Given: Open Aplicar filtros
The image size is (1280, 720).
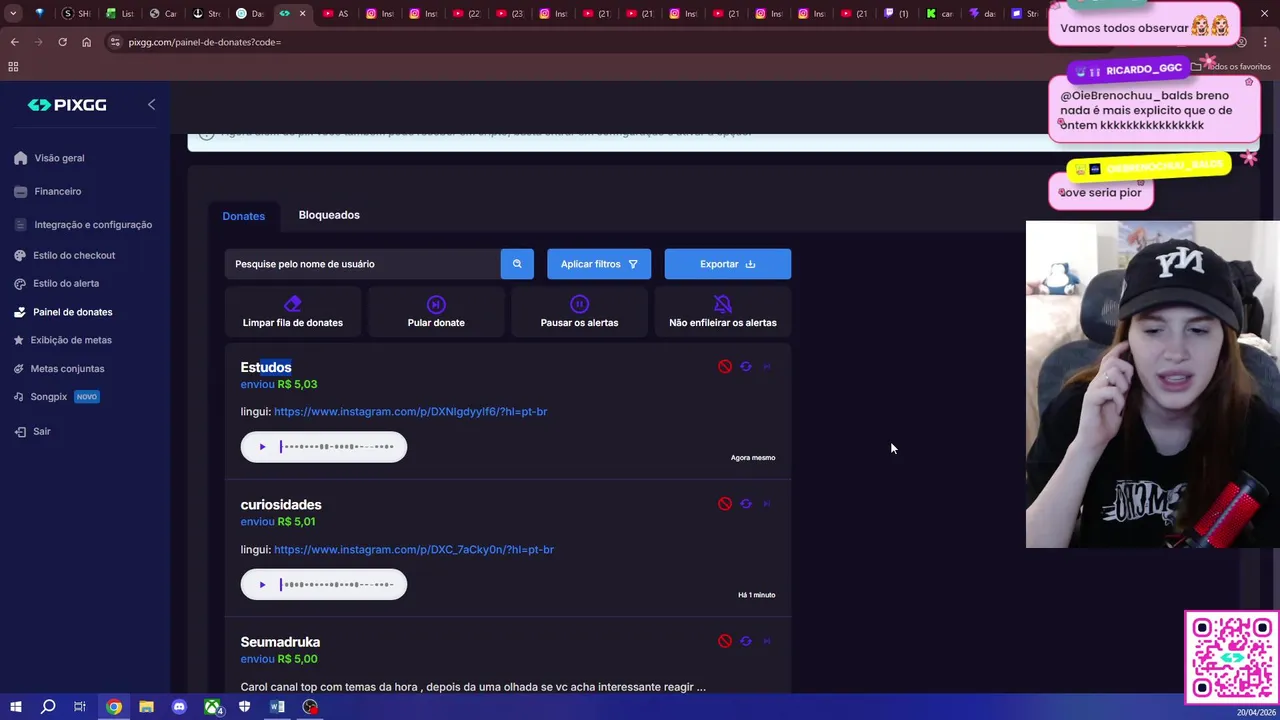Looking at the screenshot, I should click(599, 264).
